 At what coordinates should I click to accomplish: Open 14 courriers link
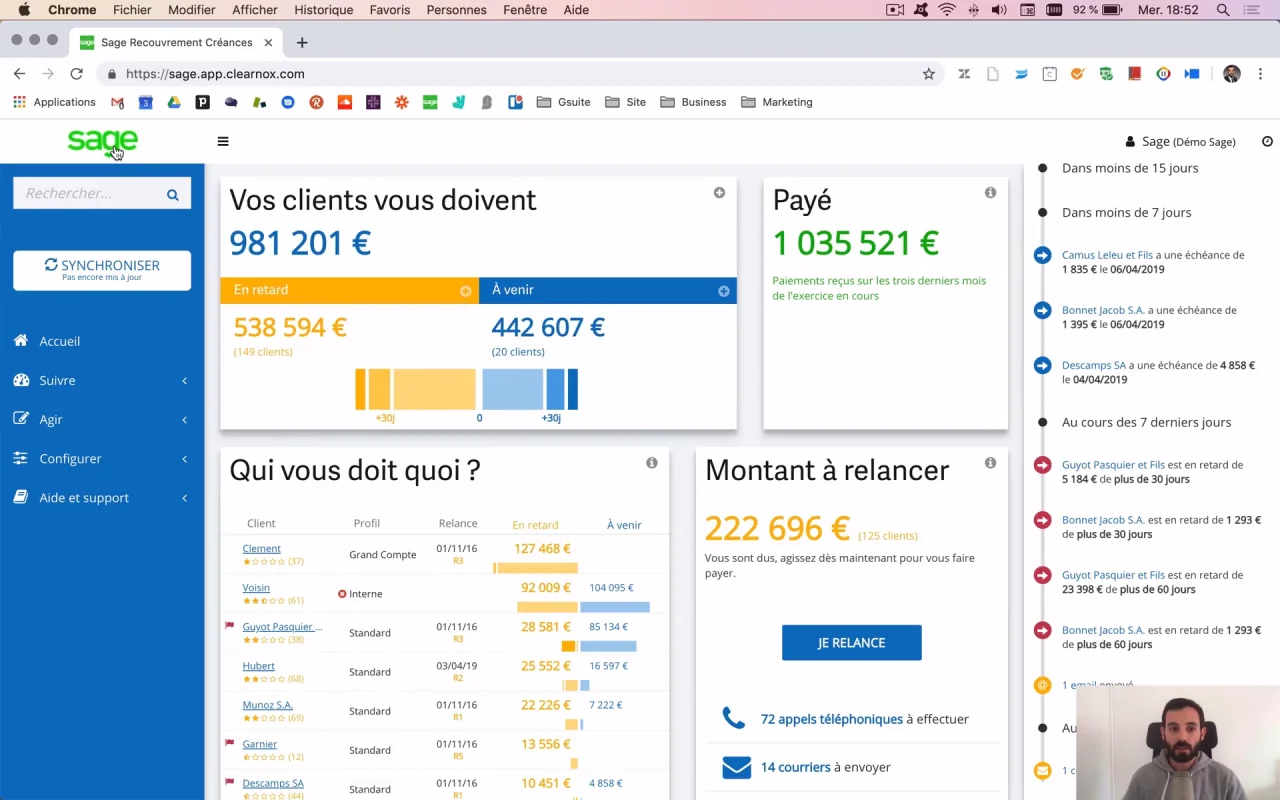tap(795, 767)
